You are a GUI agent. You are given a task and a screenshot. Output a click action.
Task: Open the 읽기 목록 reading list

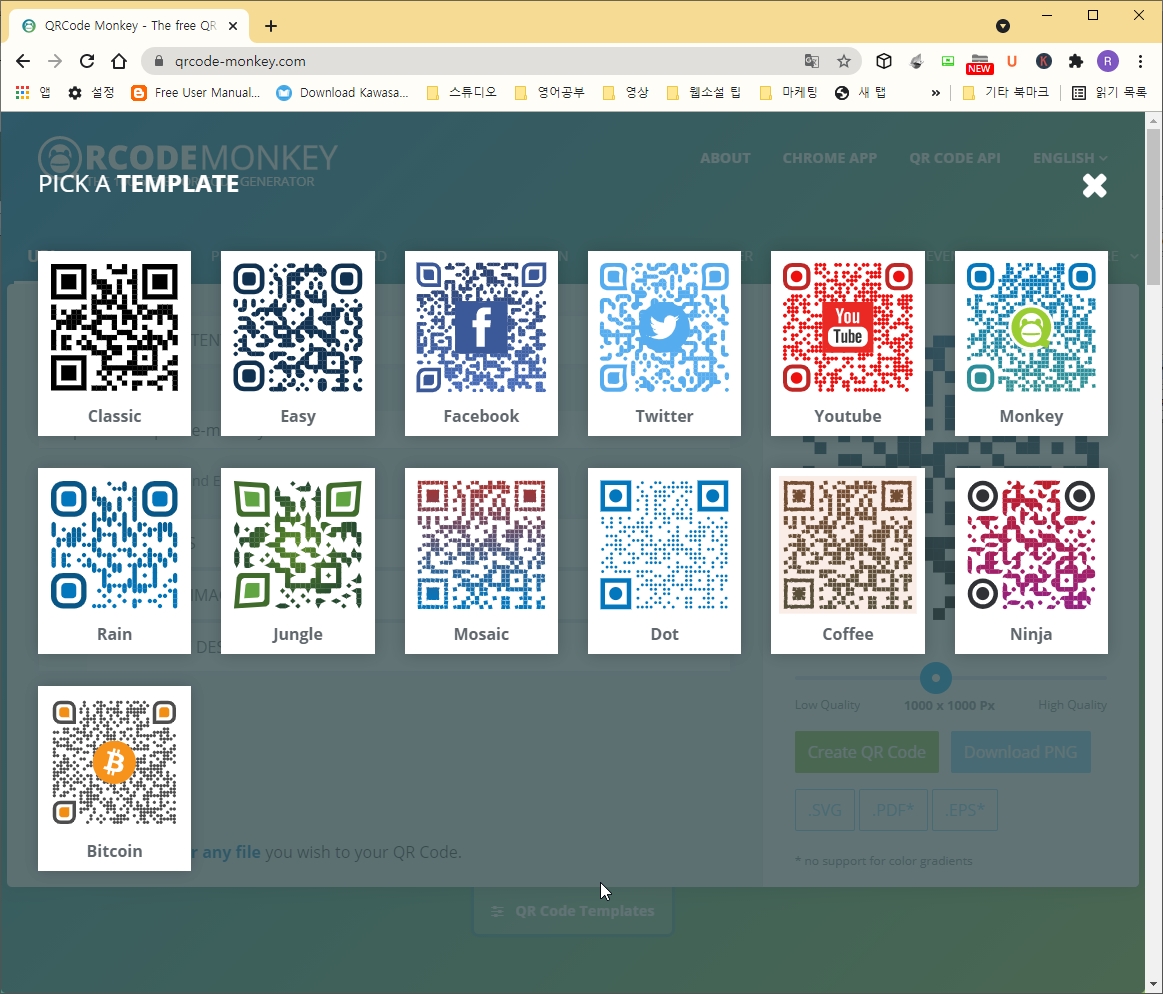pos(1110,93)
